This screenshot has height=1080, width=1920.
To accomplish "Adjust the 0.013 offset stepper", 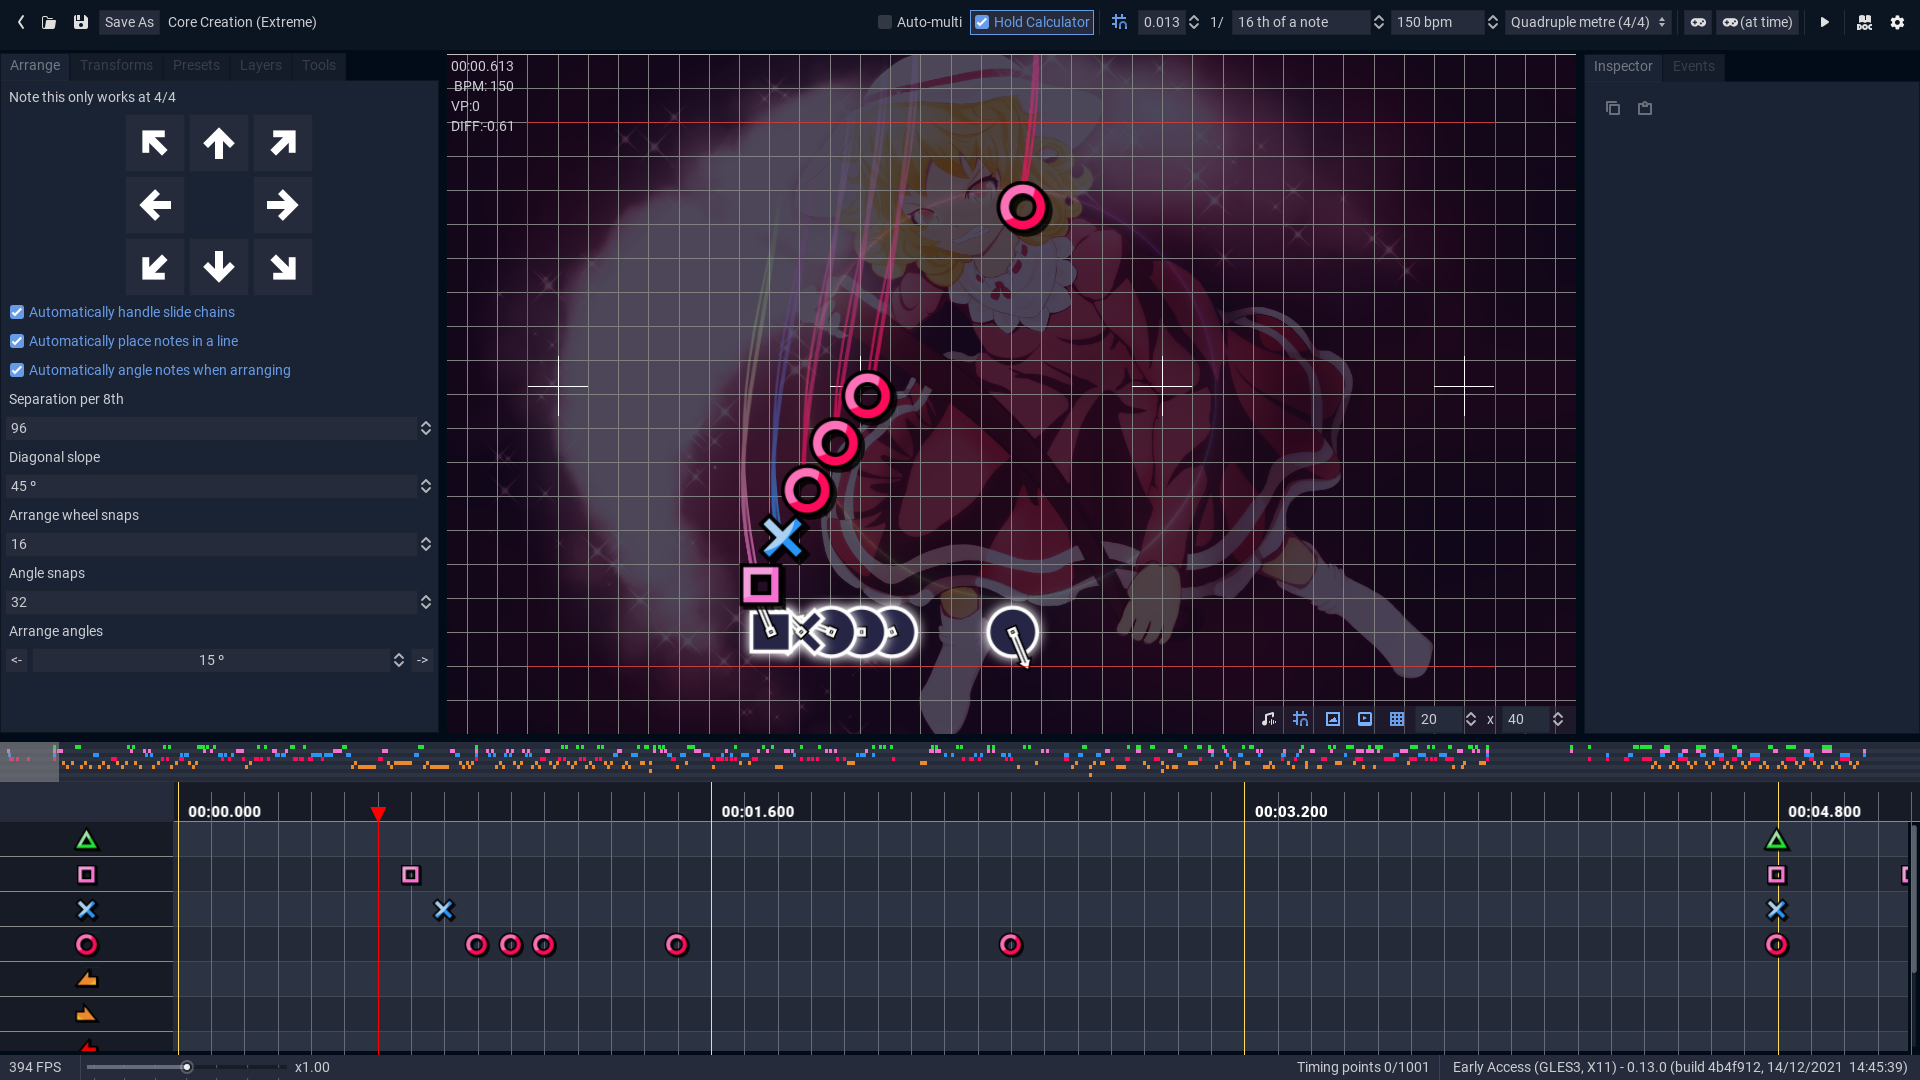I will pos(1194,22).
